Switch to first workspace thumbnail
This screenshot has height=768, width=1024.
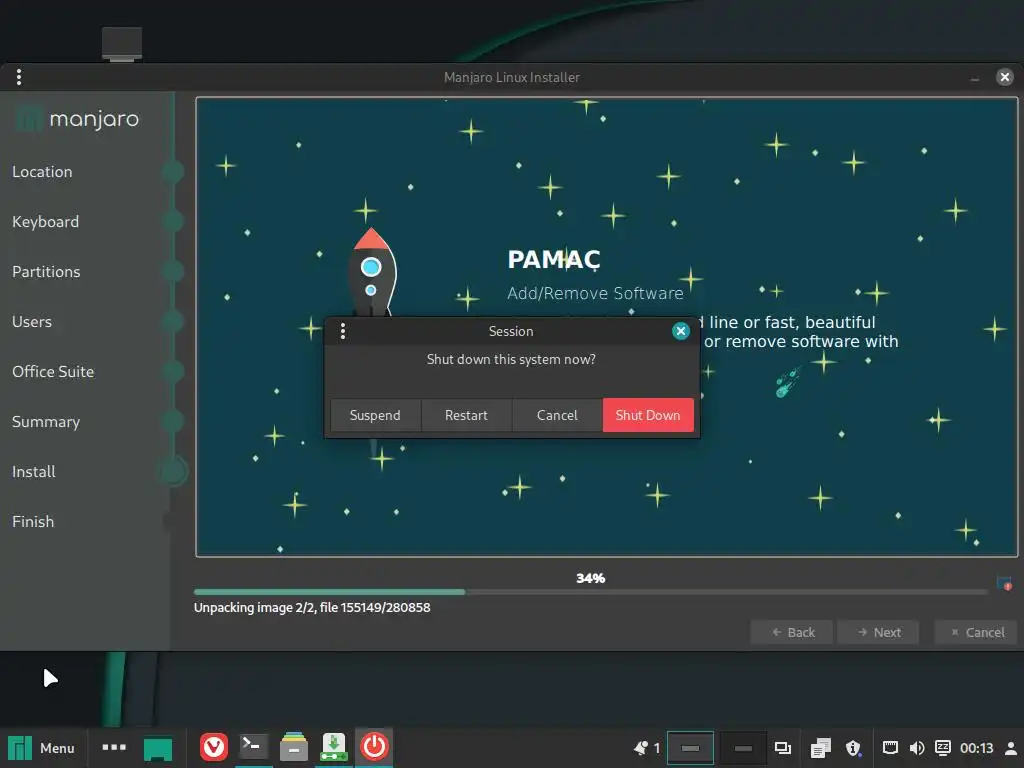click(690, 748)
